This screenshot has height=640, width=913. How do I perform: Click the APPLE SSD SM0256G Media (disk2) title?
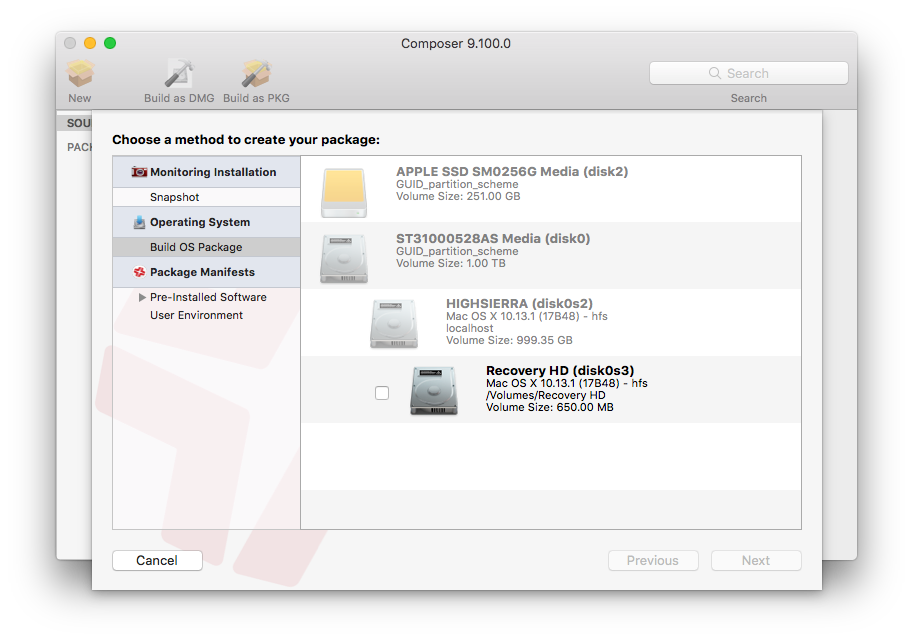pyautogui.click(x=512, y=172)
